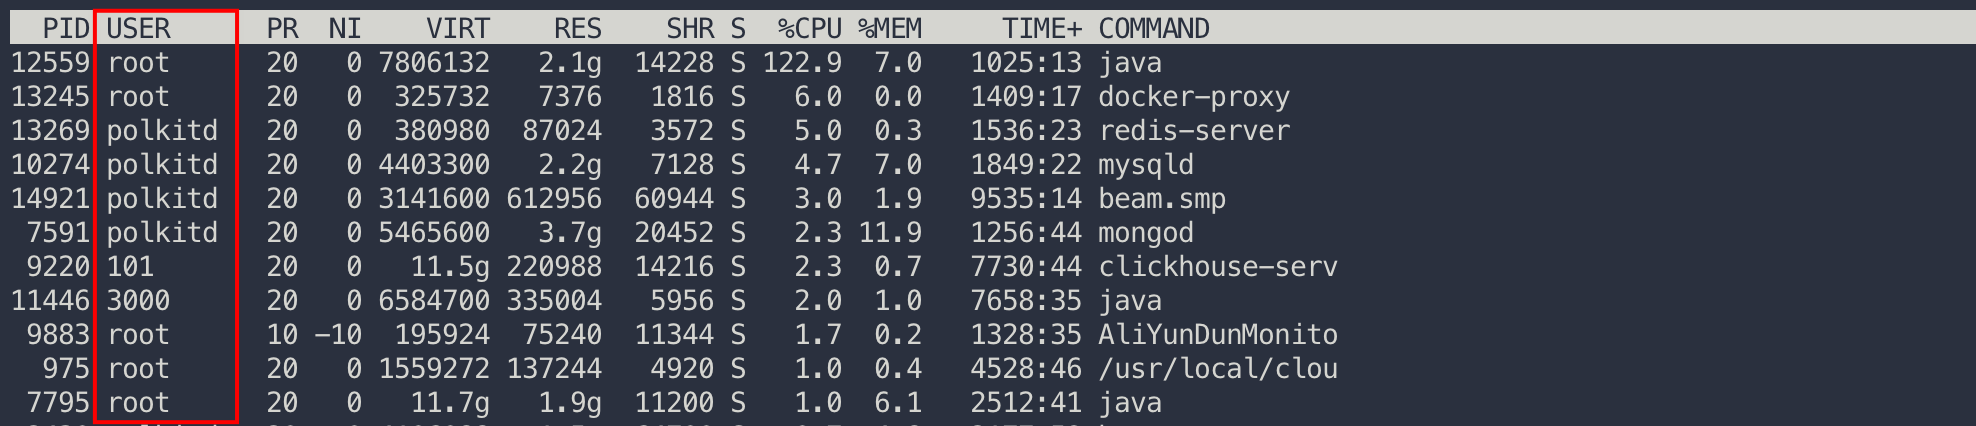Click the mysqld process name

pos(1145,165)
